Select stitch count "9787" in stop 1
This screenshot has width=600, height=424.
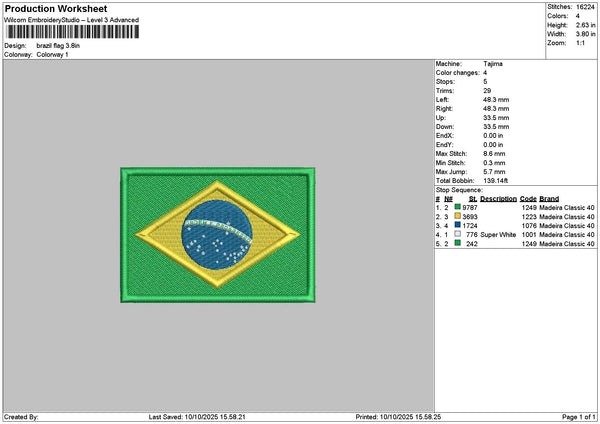tap(470, 208)
